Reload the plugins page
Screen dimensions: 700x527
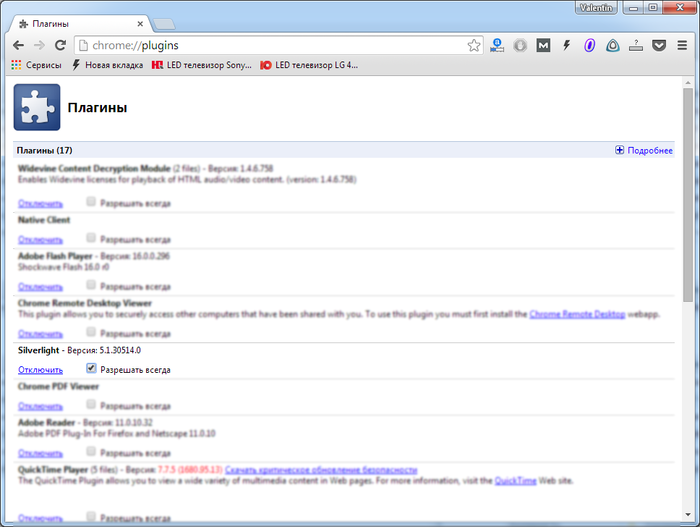(x=60, y=45)
